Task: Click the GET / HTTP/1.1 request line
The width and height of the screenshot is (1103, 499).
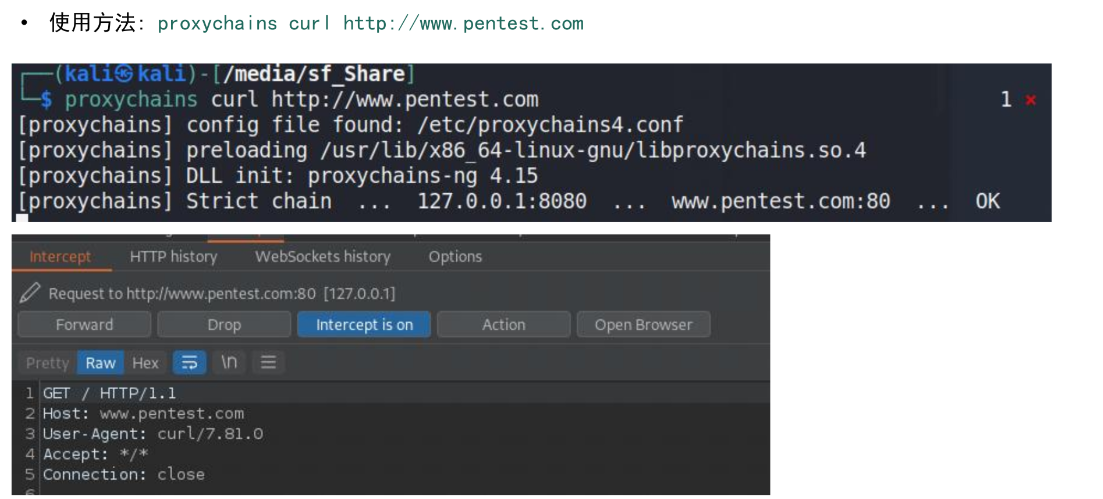Action: 109,393
